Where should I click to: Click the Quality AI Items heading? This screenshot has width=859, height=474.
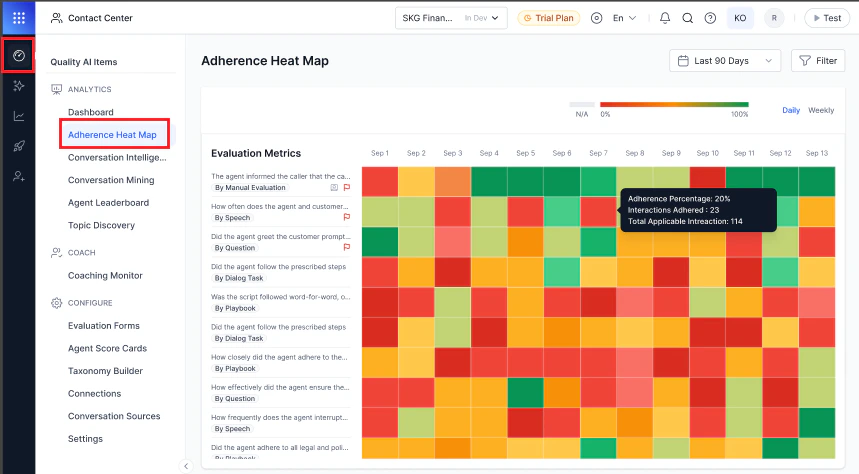pos(84,62)
